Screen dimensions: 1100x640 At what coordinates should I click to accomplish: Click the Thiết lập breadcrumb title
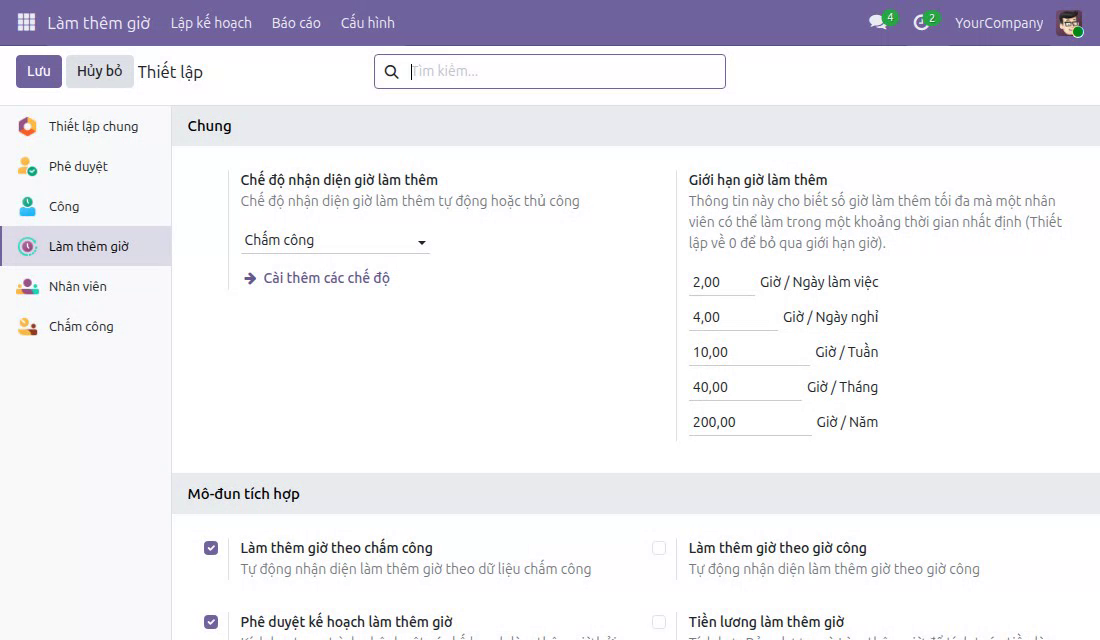click(x=170, y=72)
